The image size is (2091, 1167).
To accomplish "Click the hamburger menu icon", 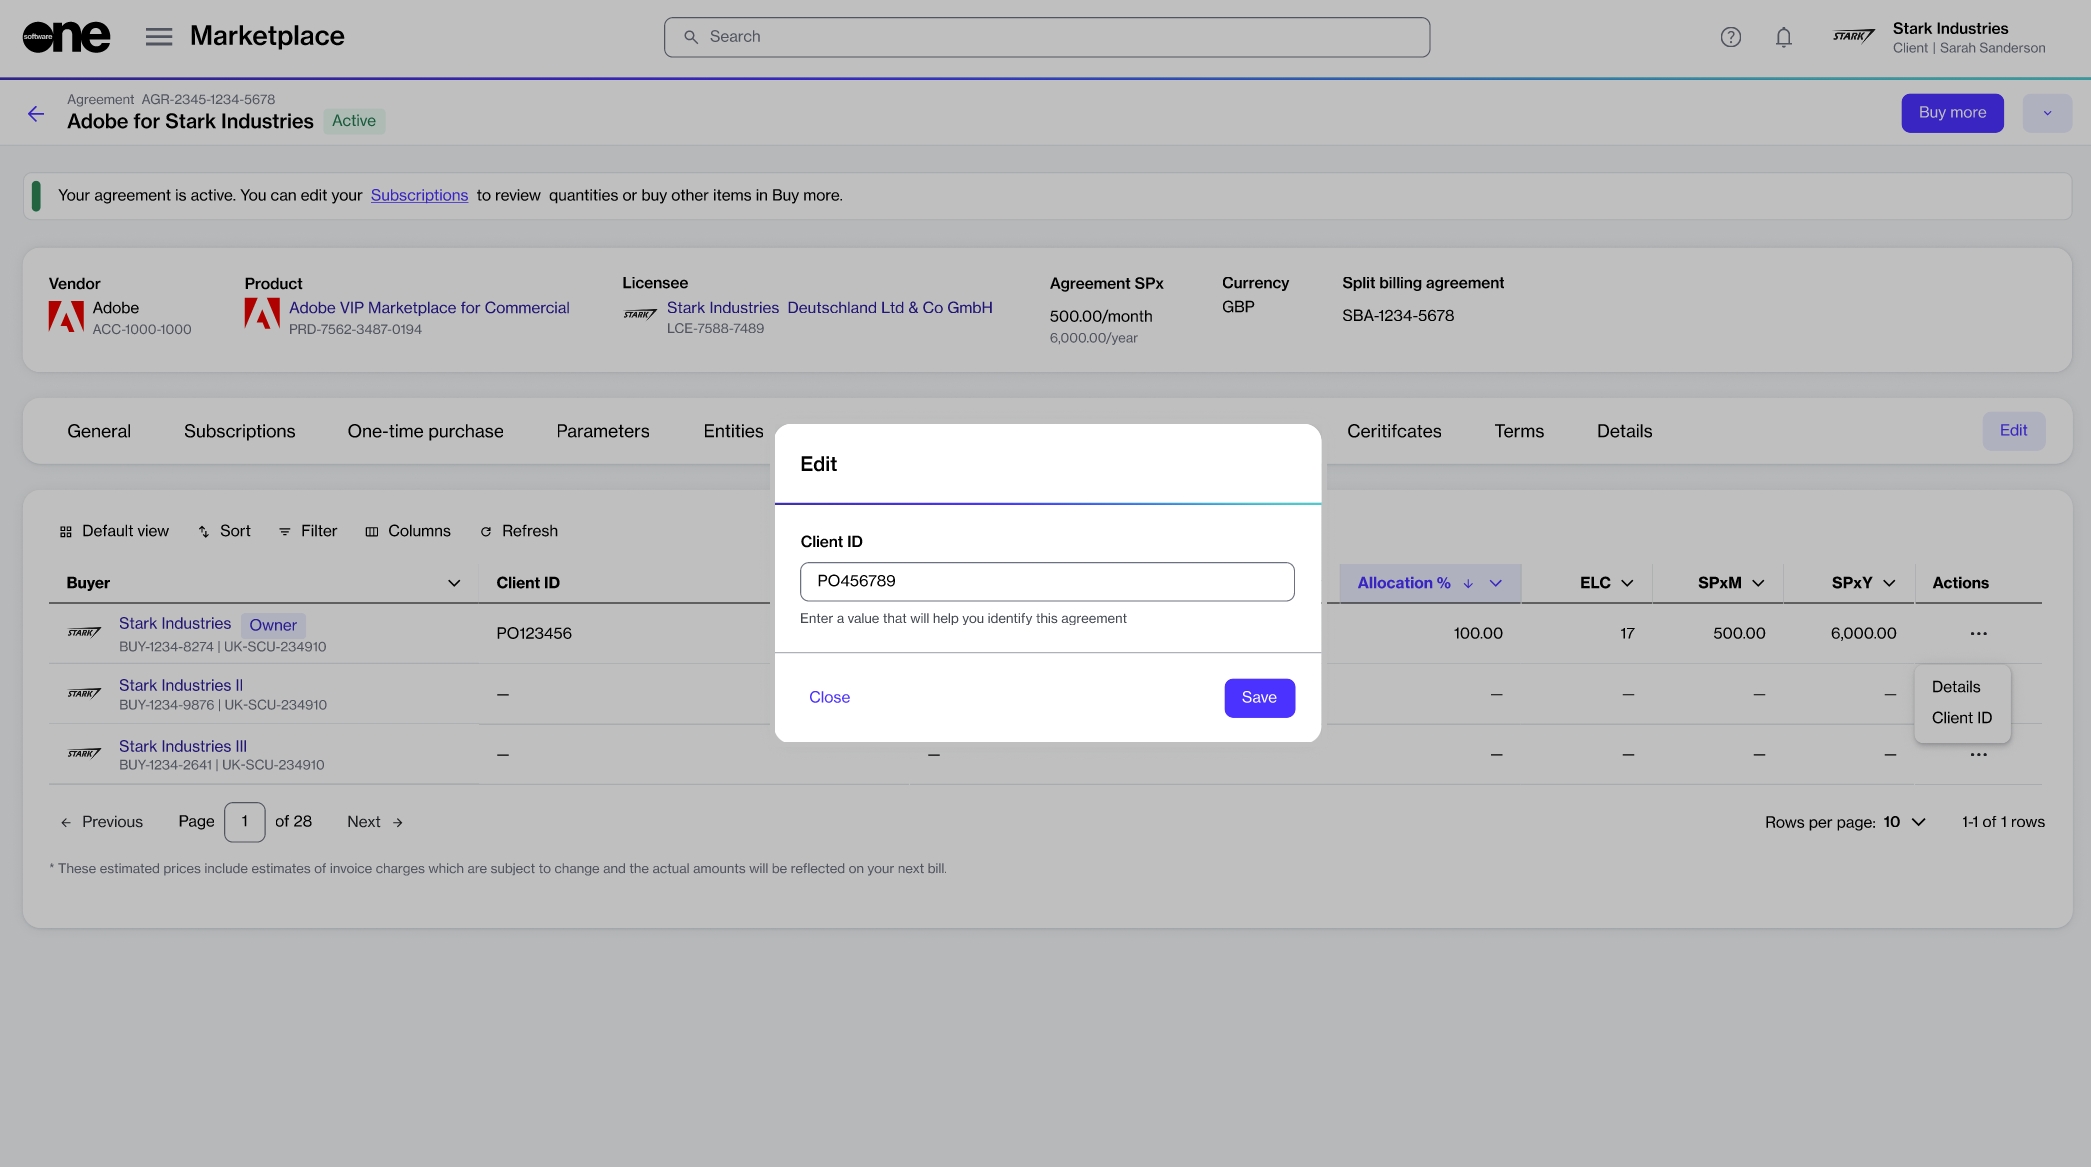I will click(158, 37).
